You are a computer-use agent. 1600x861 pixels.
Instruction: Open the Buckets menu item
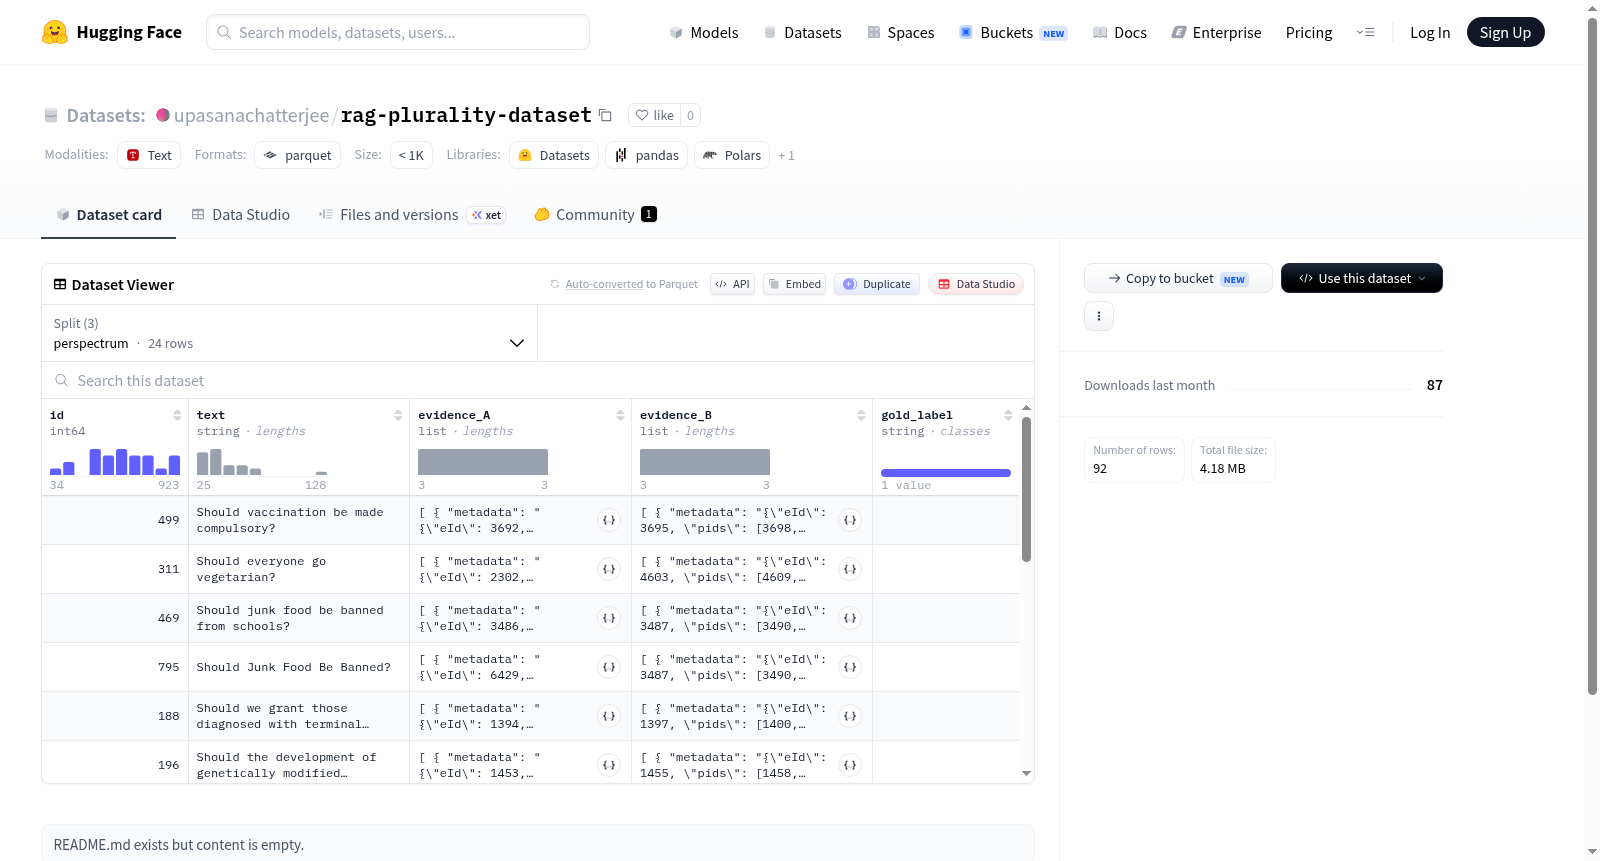coord(1013,32)
